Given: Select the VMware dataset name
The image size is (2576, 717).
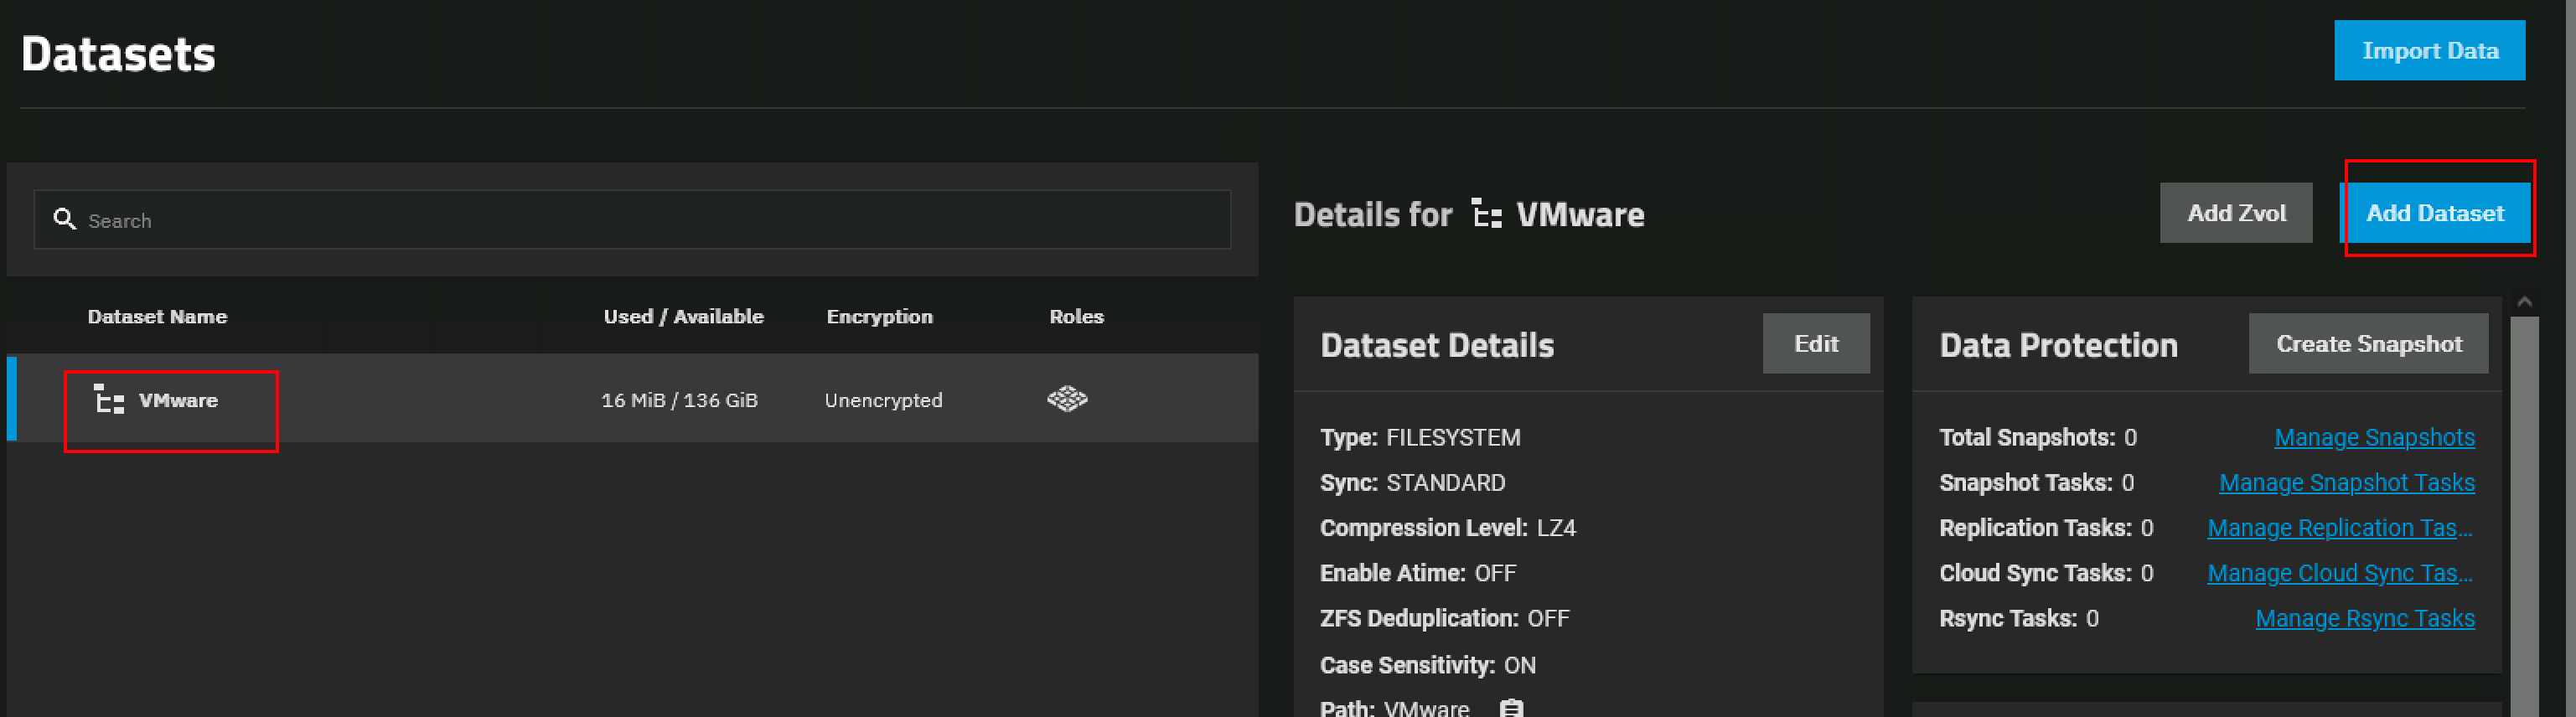Looking at the screenshot, I should coord(178,400).
